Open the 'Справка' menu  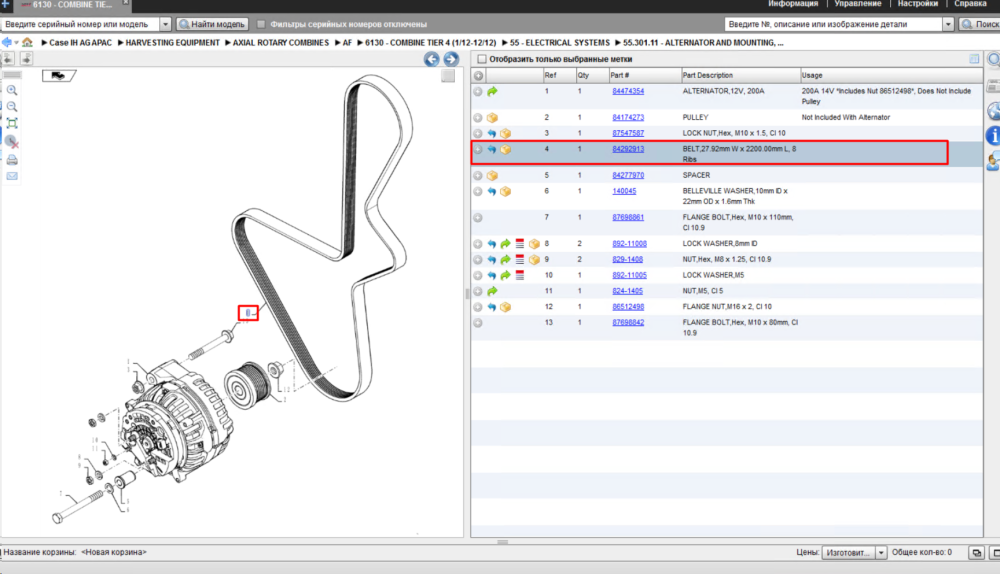coord(970,4)
